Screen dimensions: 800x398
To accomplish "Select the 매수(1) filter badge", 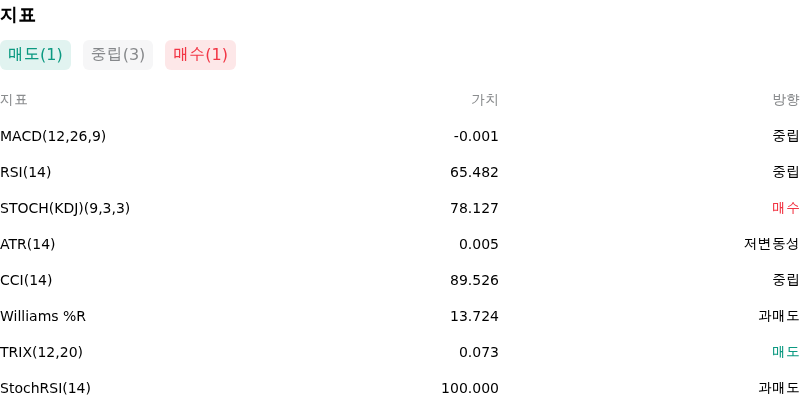I will (201, 55).
